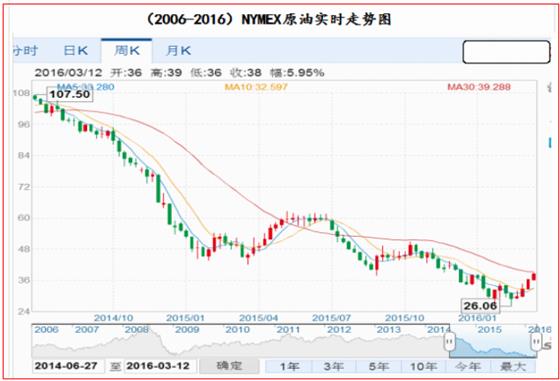Click the last red candlestick near 38
Viewport: 560px width, 381px height.
point(534,276)
